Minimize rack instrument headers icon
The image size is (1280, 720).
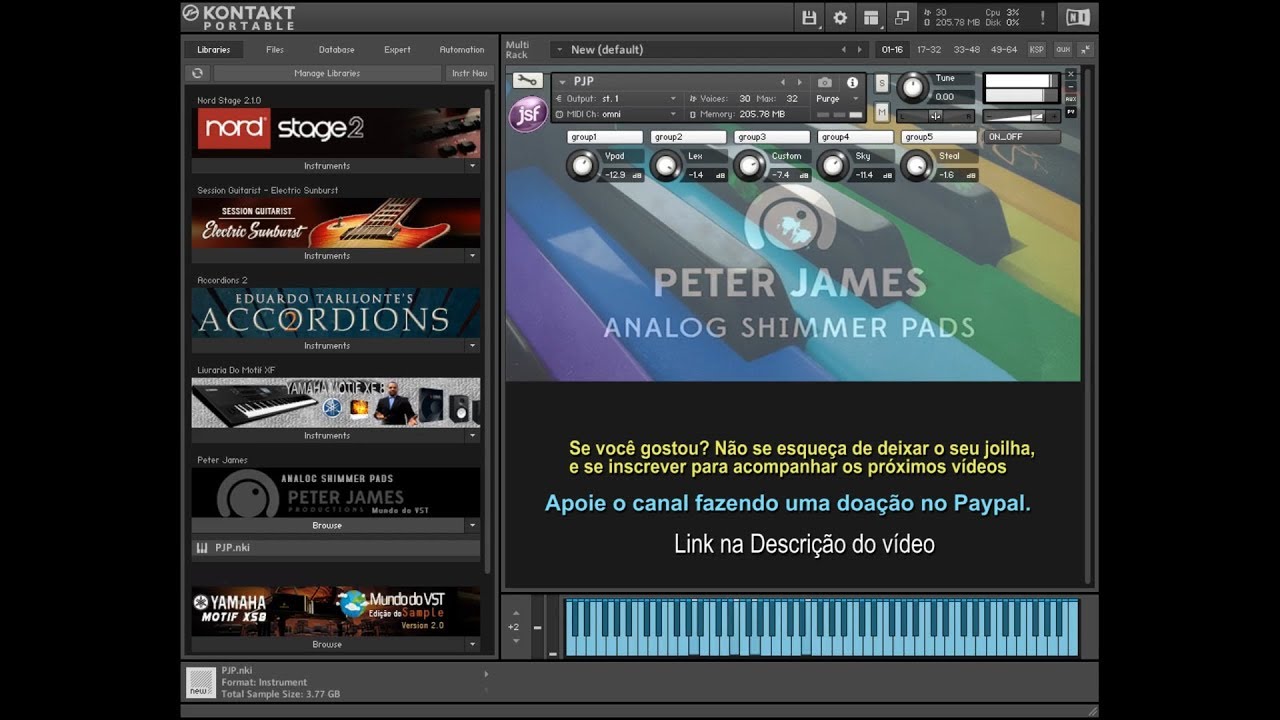(x=1086, y=49)
